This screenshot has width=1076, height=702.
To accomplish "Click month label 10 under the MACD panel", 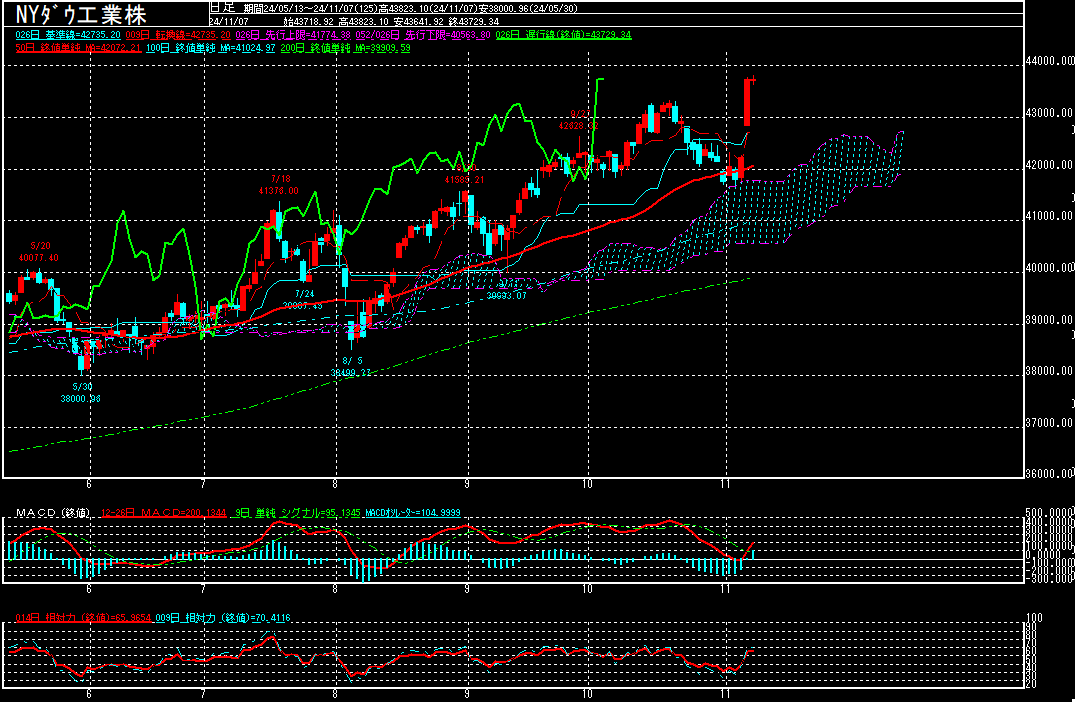I will [x=588, y=589].
